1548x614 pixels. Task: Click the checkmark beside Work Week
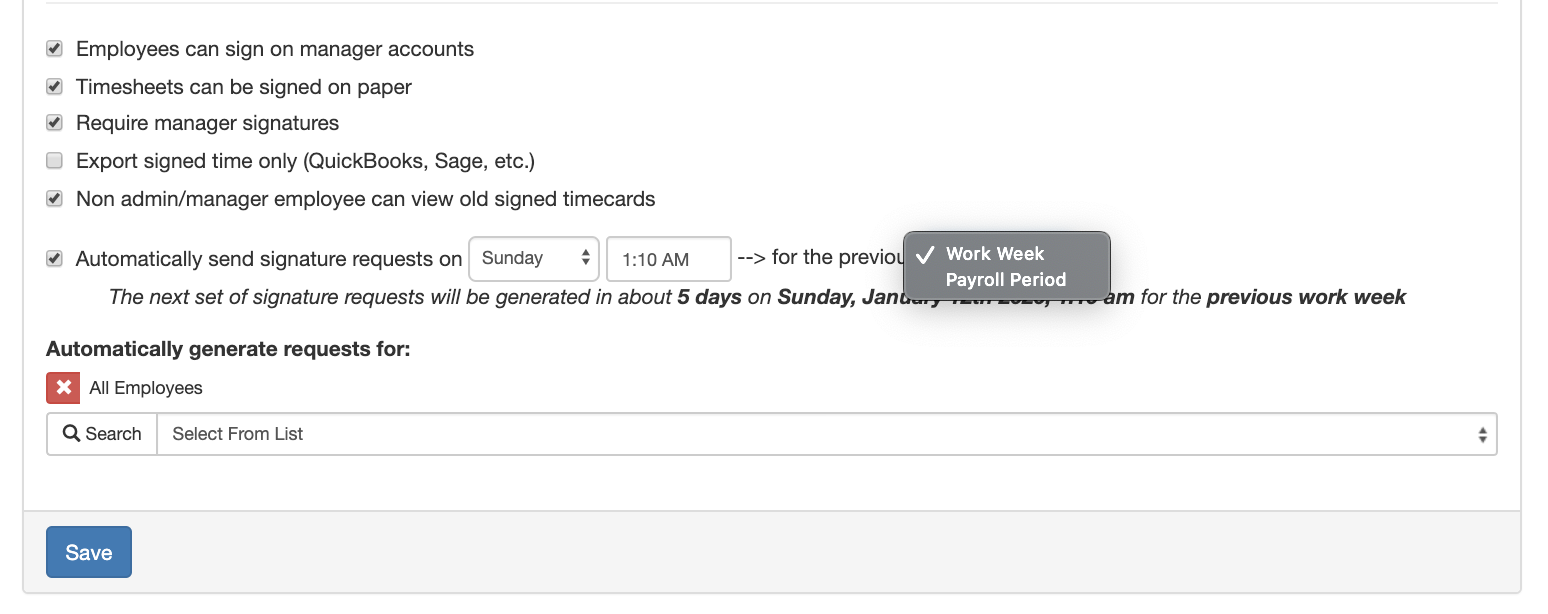coord(925,254)
